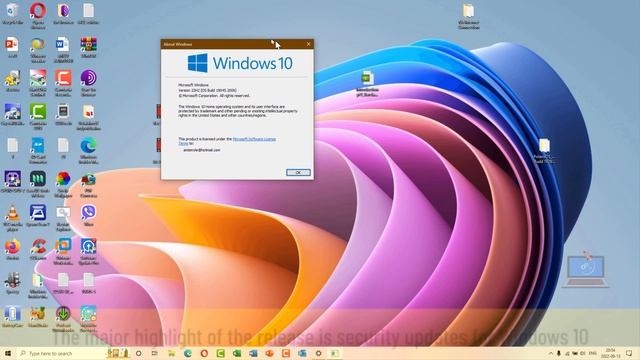Launch the WinRAR desktop shortcut
The height and width of the screenshot is (360, 640).
[x=89, y=47]
